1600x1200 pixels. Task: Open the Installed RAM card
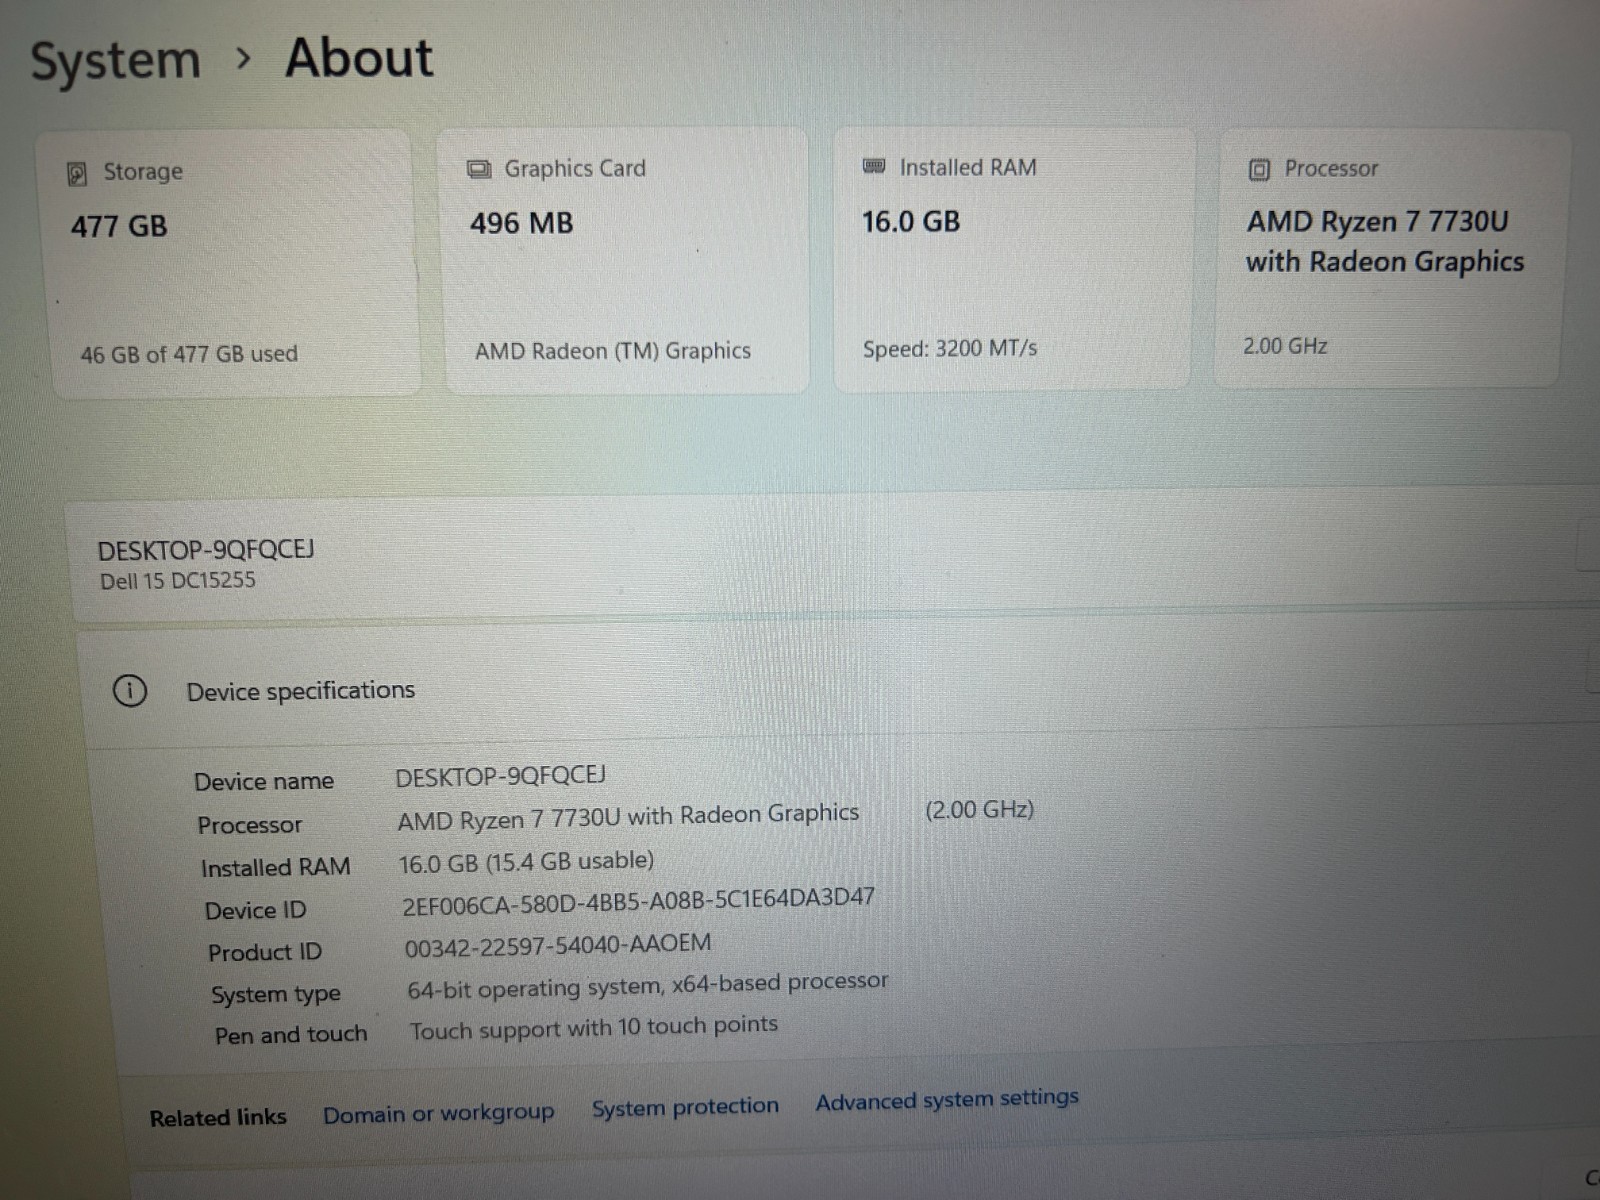1013,258
